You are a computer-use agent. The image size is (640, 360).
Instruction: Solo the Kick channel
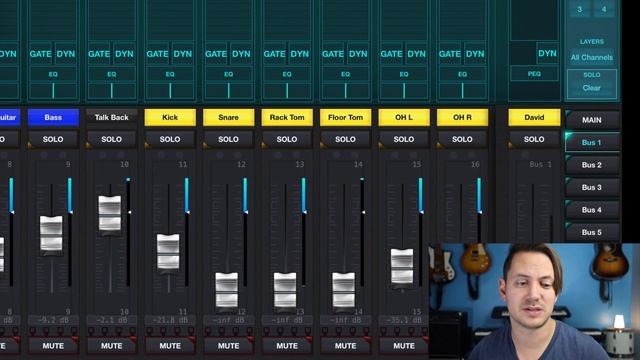point(170,139)
